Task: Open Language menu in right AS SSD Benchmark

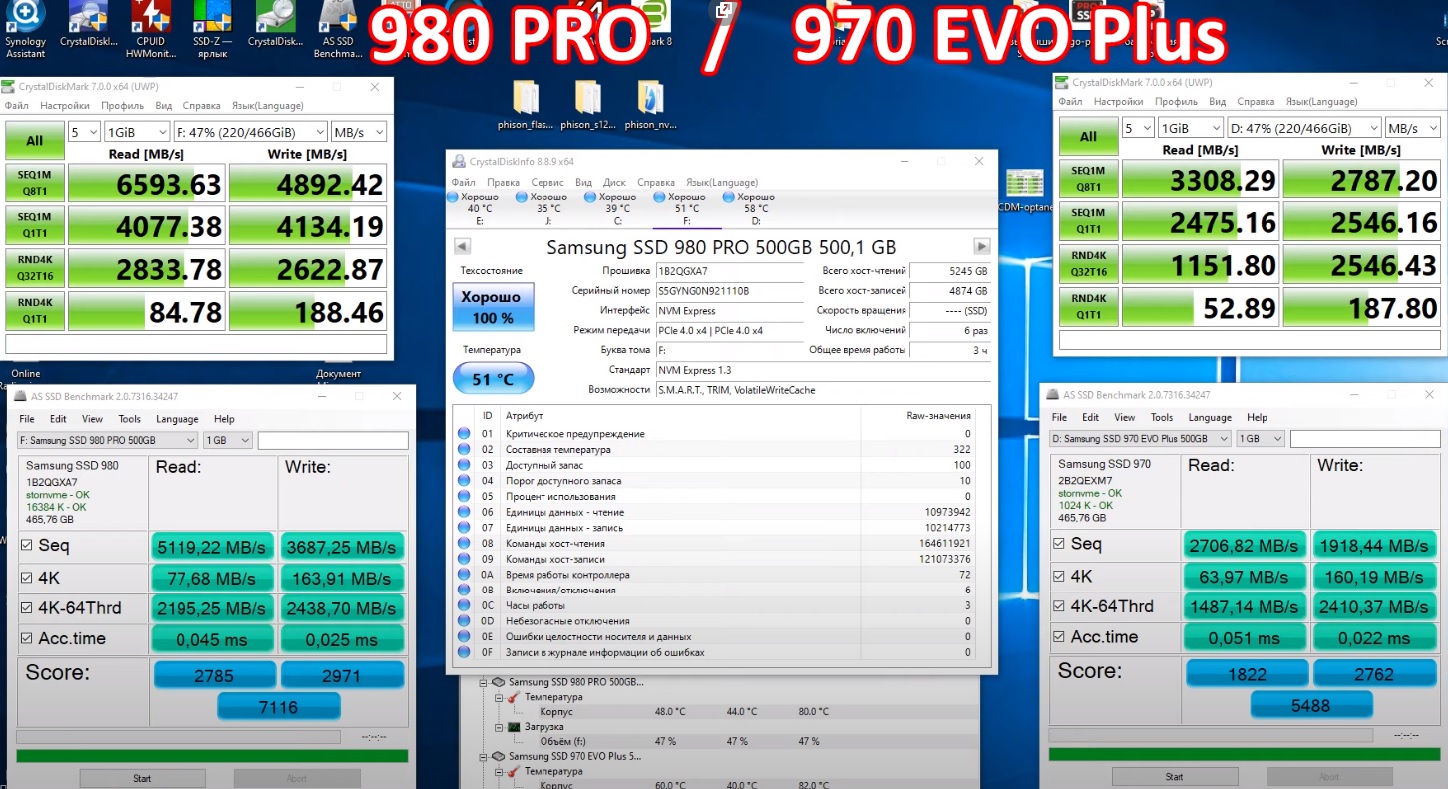Action: (x=1210, y=417)
